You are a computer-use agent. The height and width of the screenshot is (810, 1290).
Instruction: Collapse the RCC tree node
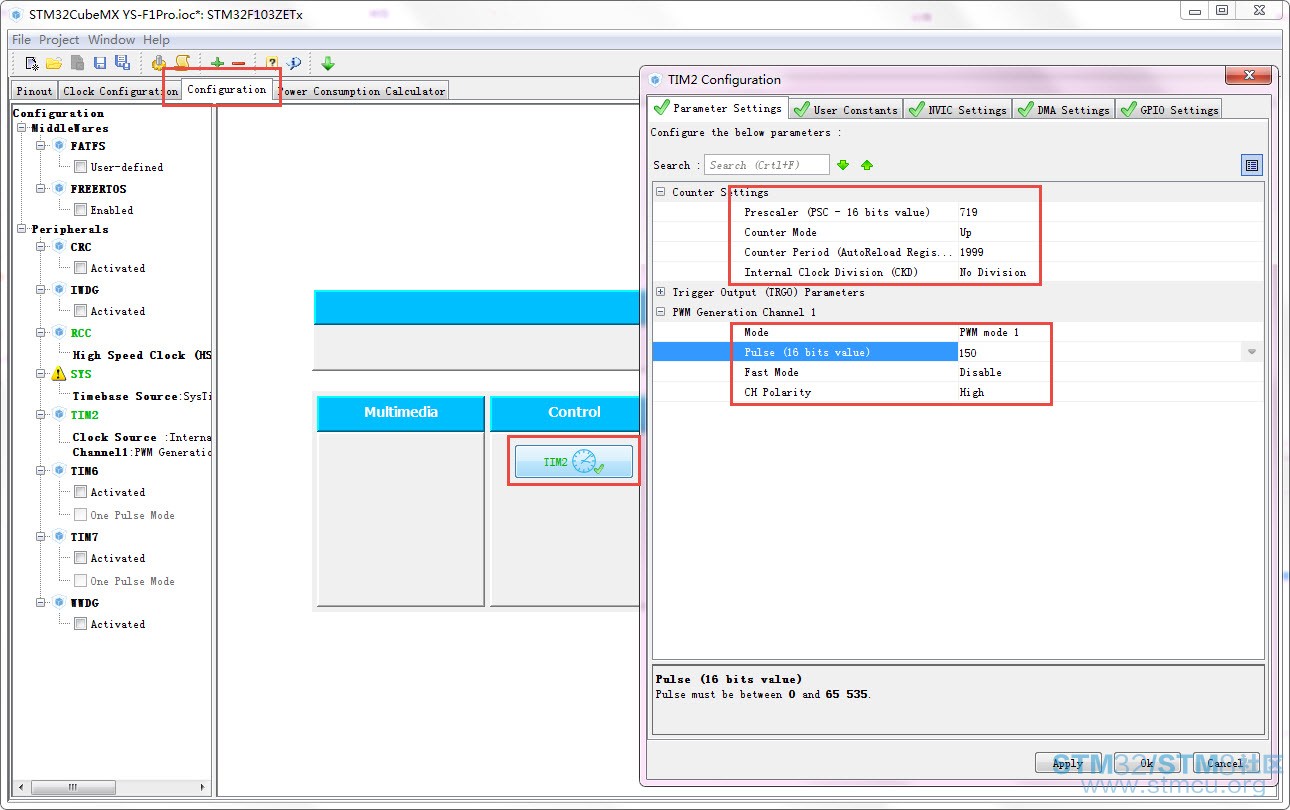tap(42, 333)
